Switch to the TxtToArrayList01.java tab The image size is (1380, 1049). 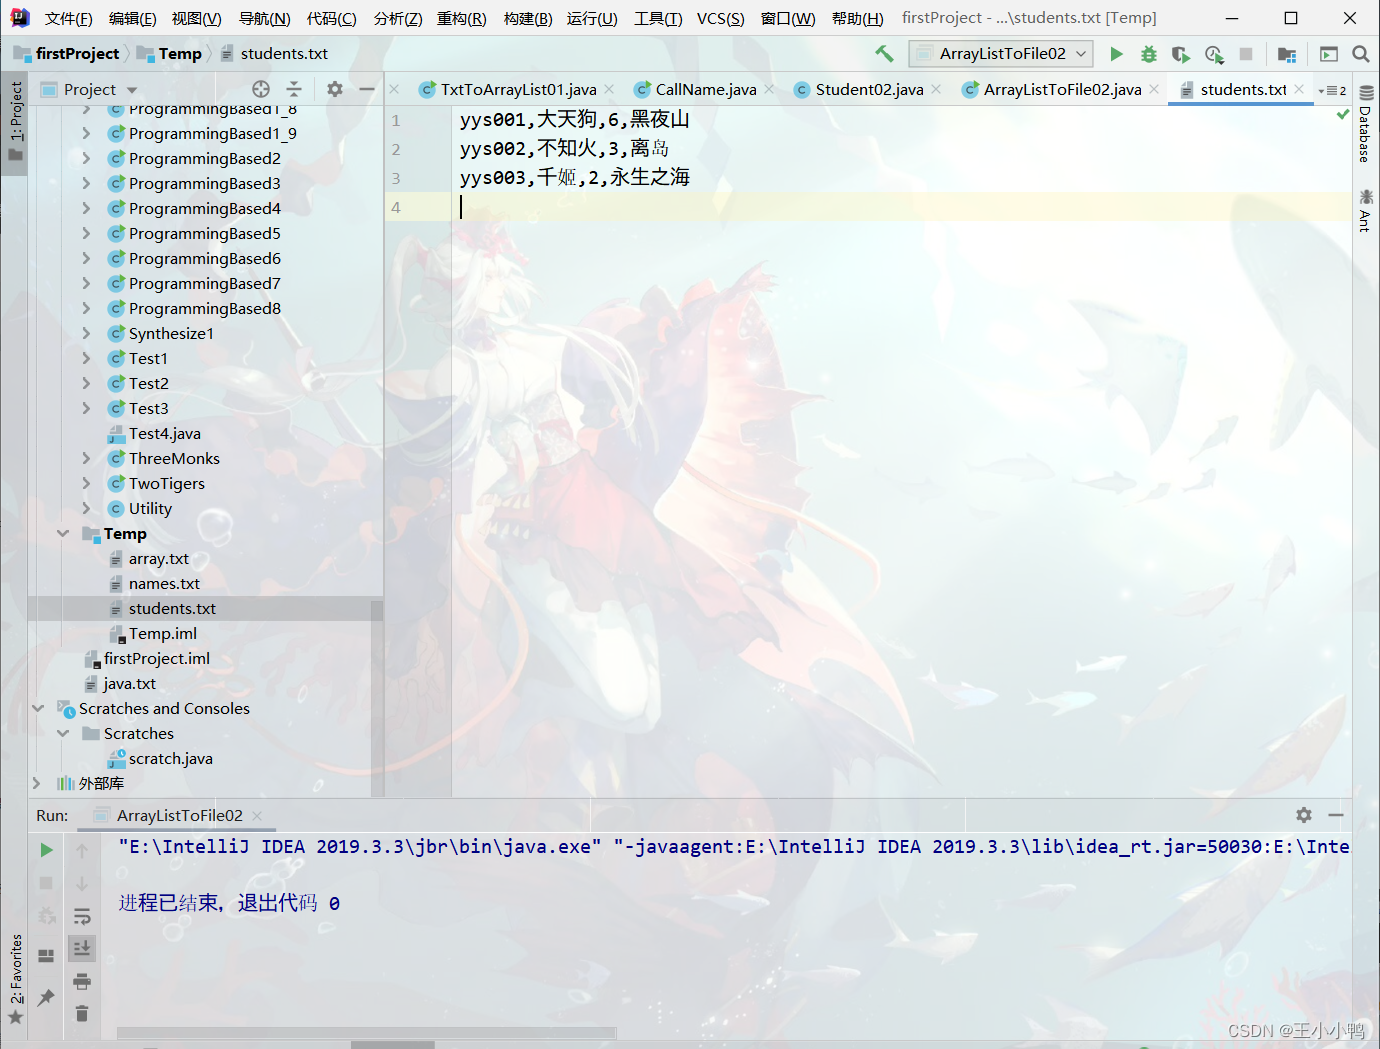pos(518,90)
